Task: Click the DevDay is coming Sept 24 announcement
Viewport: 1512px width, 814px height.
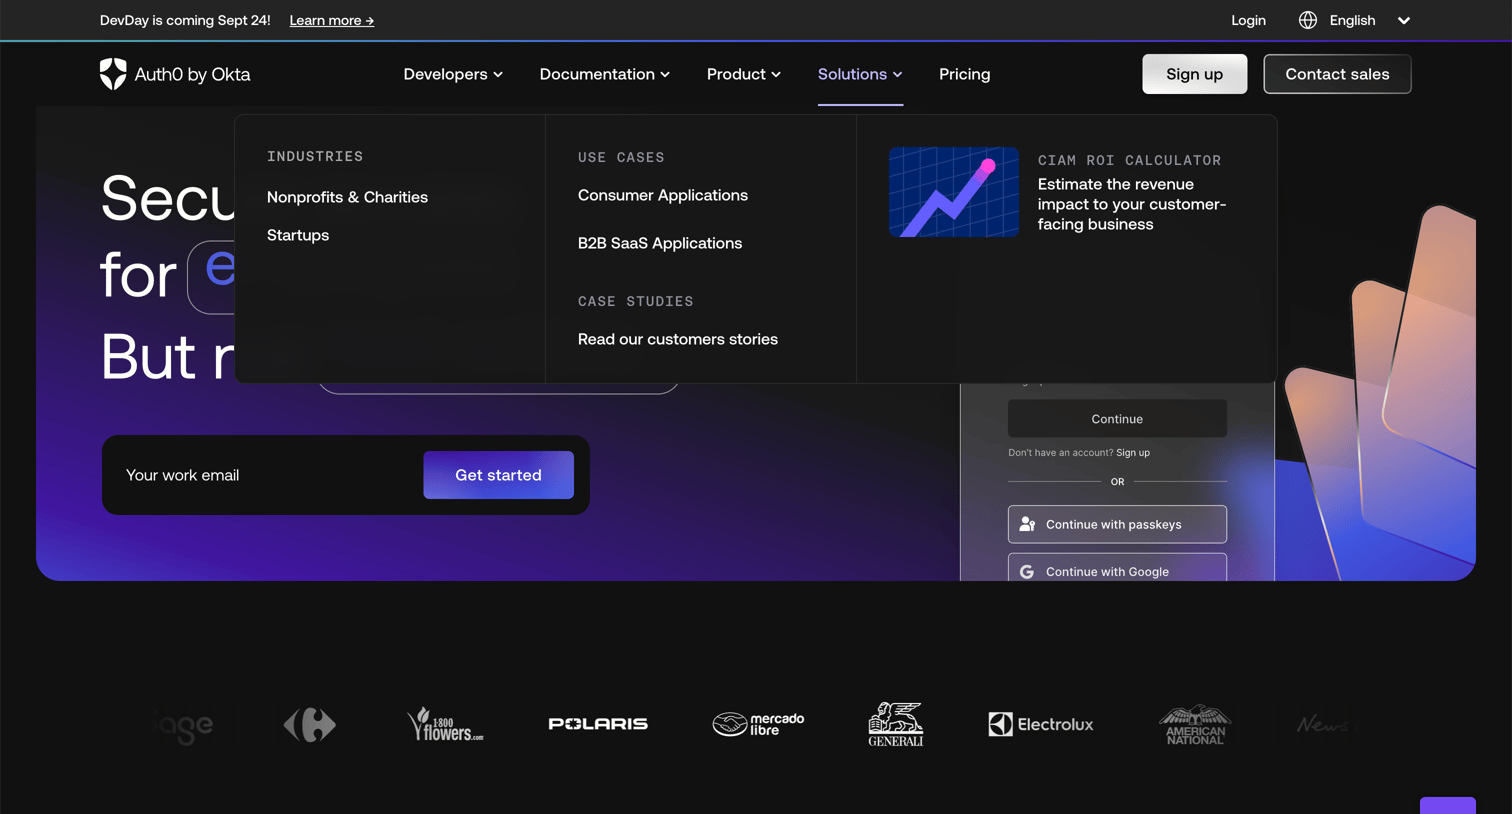Action: [185, 20]
